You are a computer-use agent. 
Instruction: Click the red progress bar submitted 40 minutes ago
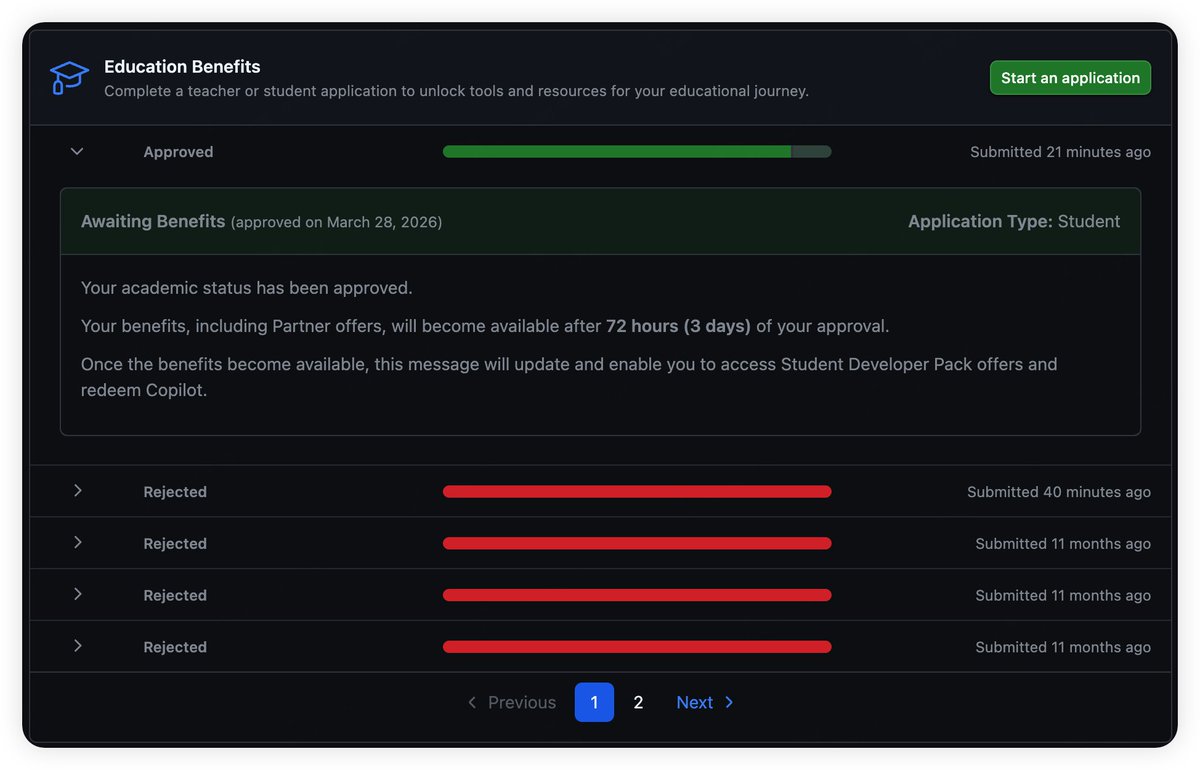click(x=637, y=492)
